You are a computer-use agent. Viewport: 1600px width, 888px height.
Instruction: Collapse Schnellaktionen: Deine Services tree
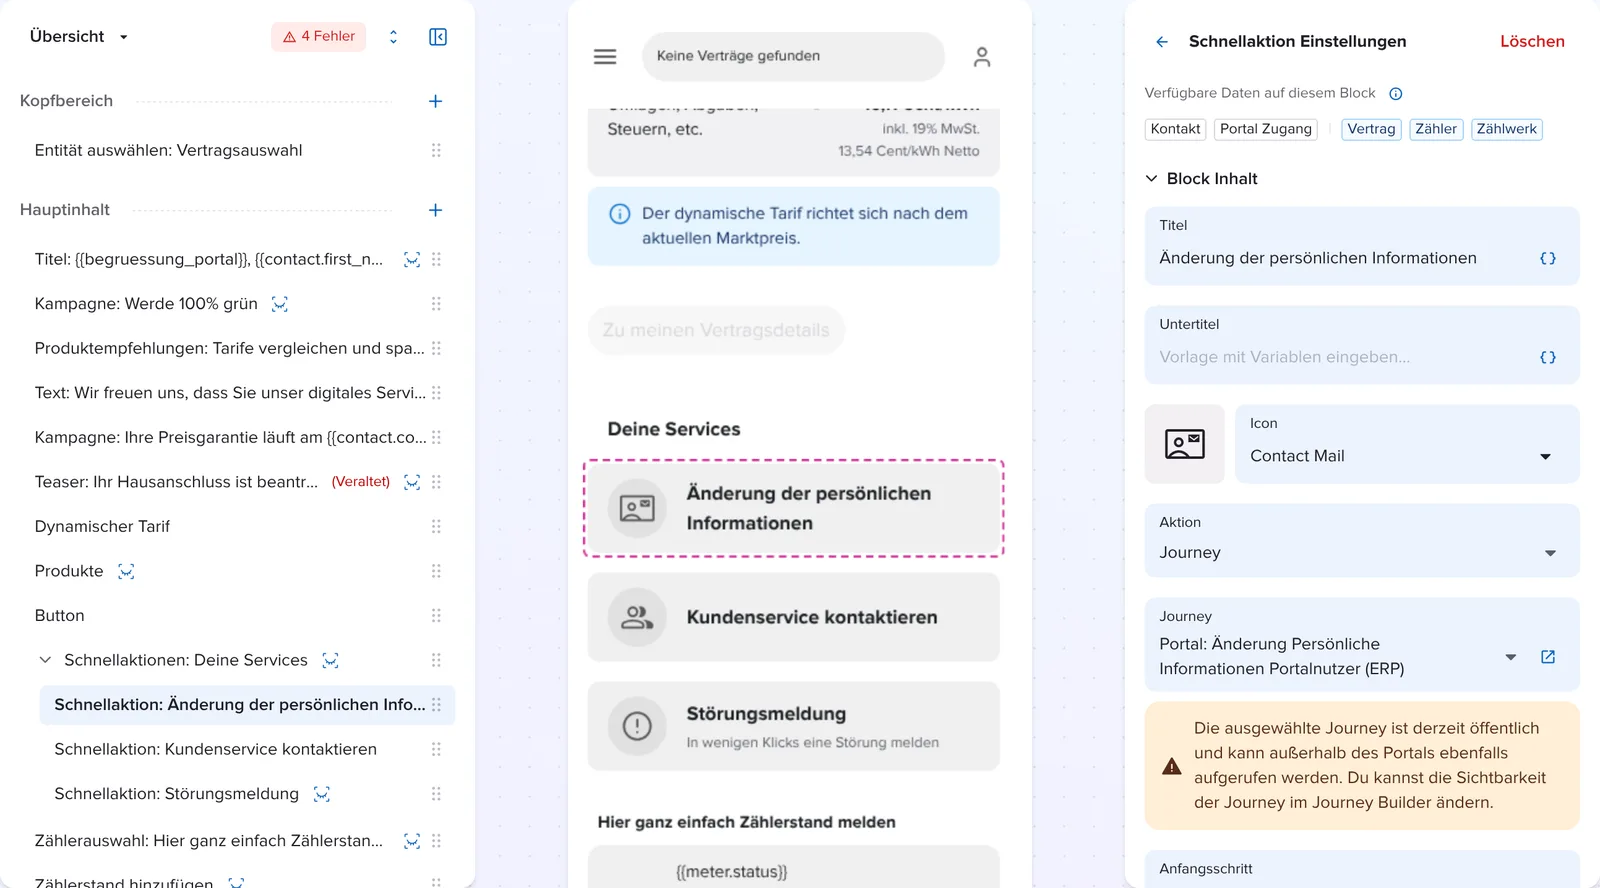tap(45, 660)
